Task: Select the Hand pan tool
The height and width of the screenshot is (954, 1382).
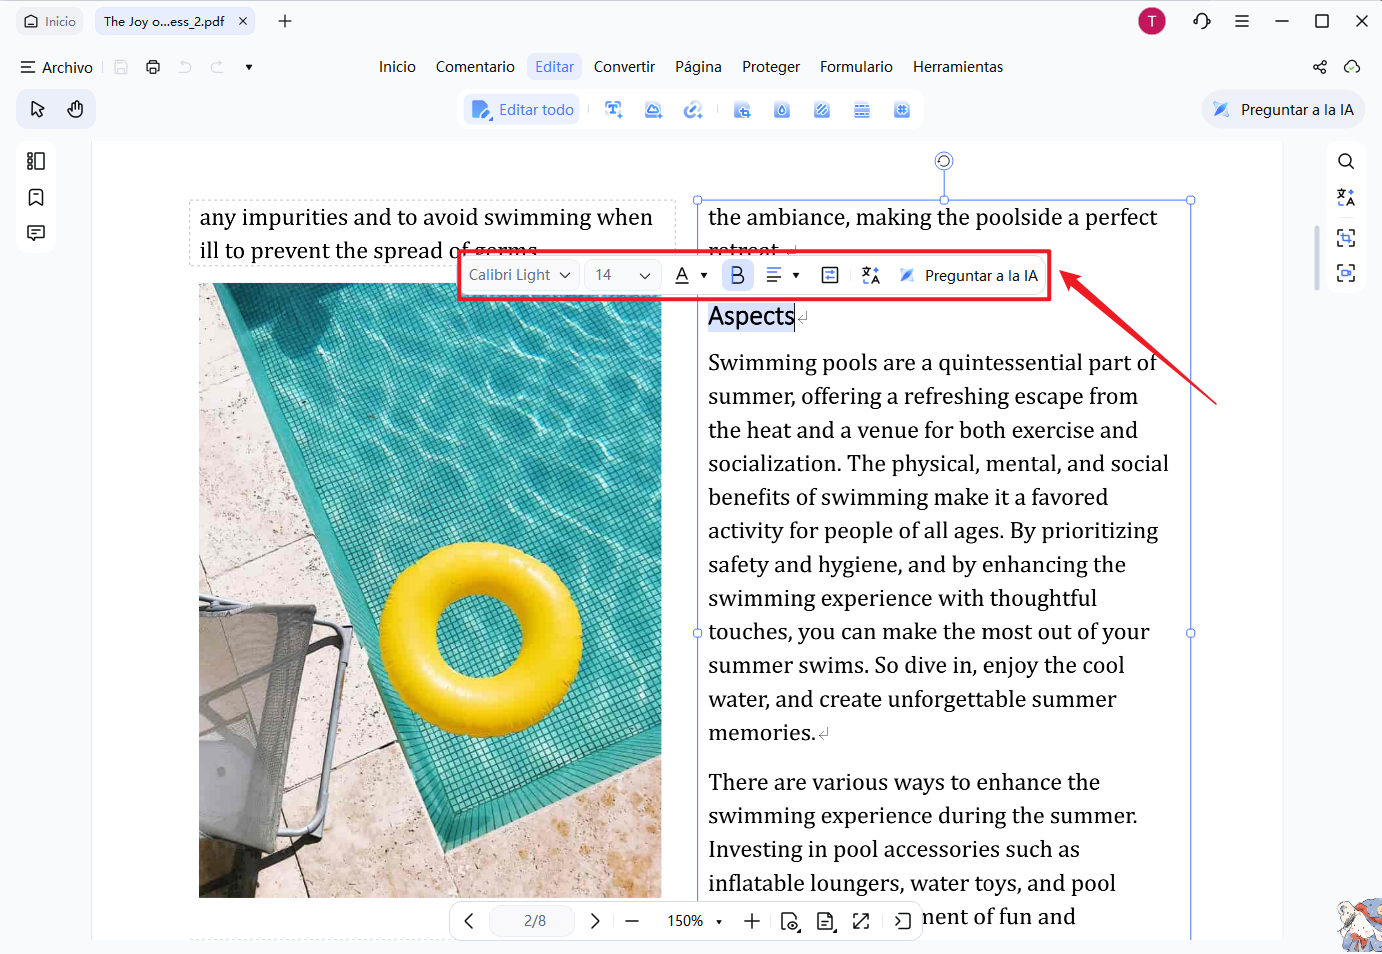Action: [x=75, y=109]
